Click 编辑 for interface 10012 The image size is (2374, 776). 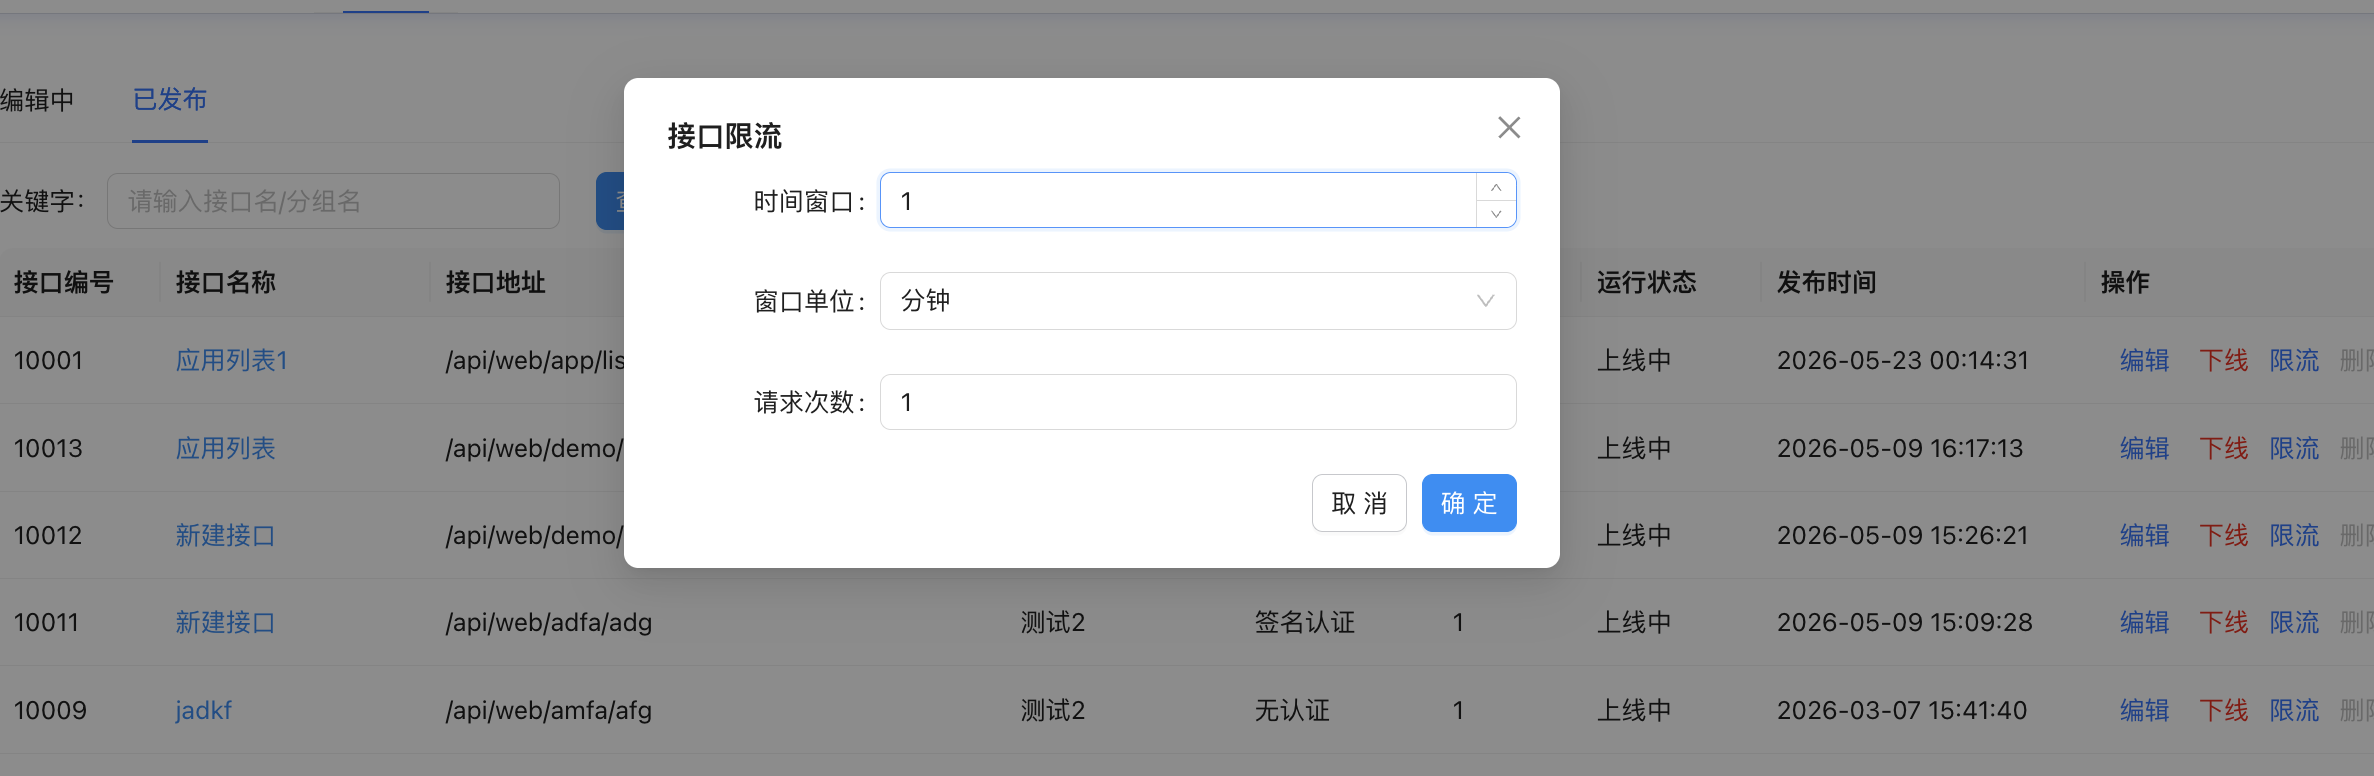[x=2145, y=535]
